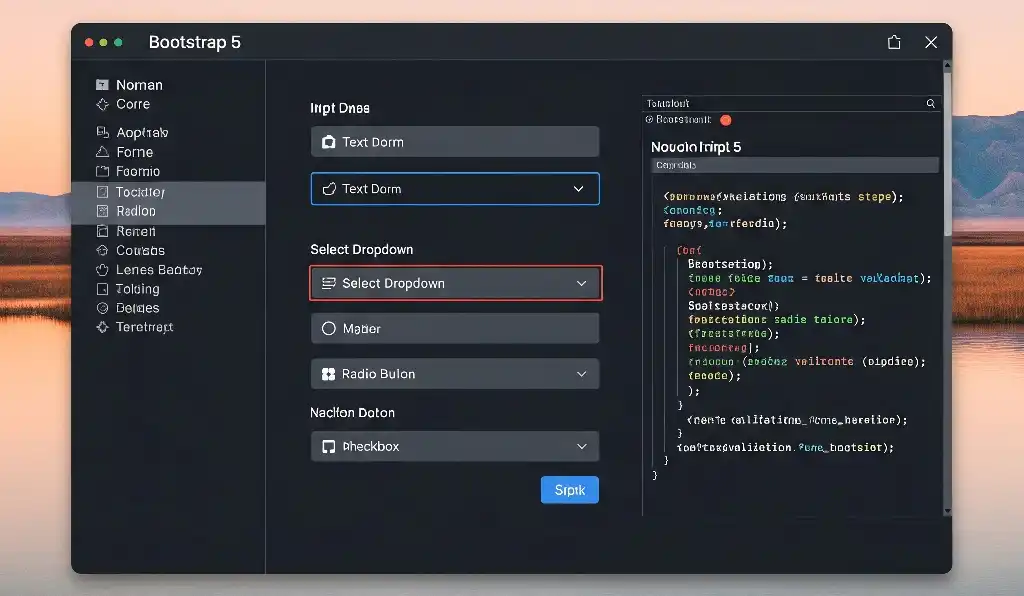Click the Maber input row
Image resolution: width=1024 pixels, height=596 pixels.
pos(455,328)
